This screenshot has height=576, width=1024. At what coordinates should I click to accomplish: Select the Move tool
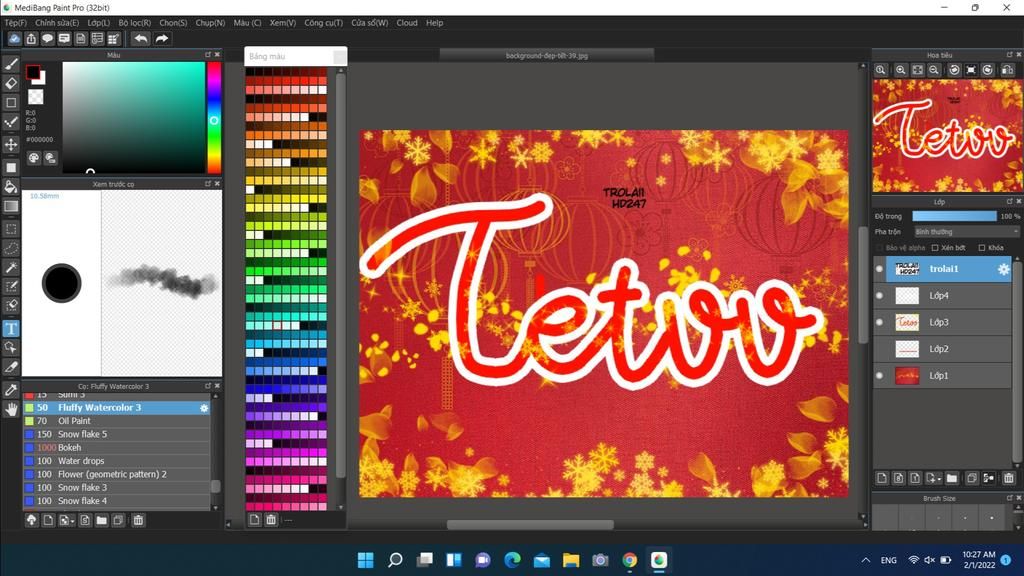[x=11, y=144]
